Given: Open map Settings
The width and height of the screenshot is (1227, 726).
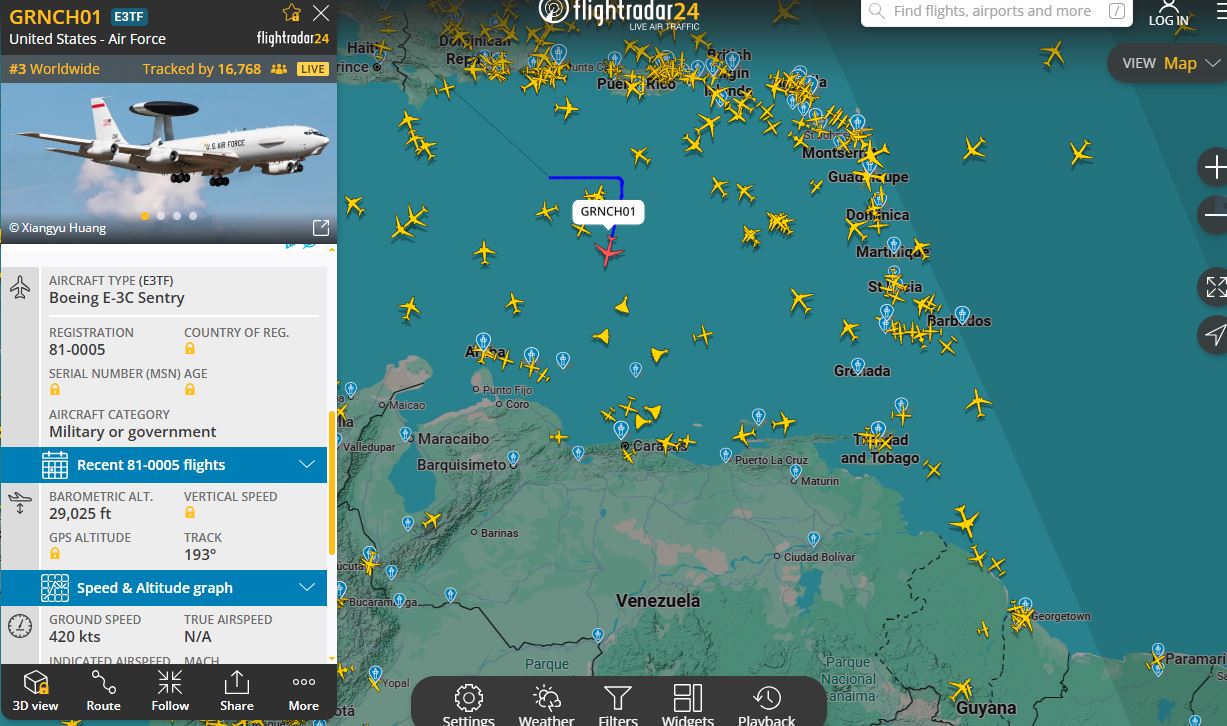Looking at the screenshot, I should pos(469,704).
